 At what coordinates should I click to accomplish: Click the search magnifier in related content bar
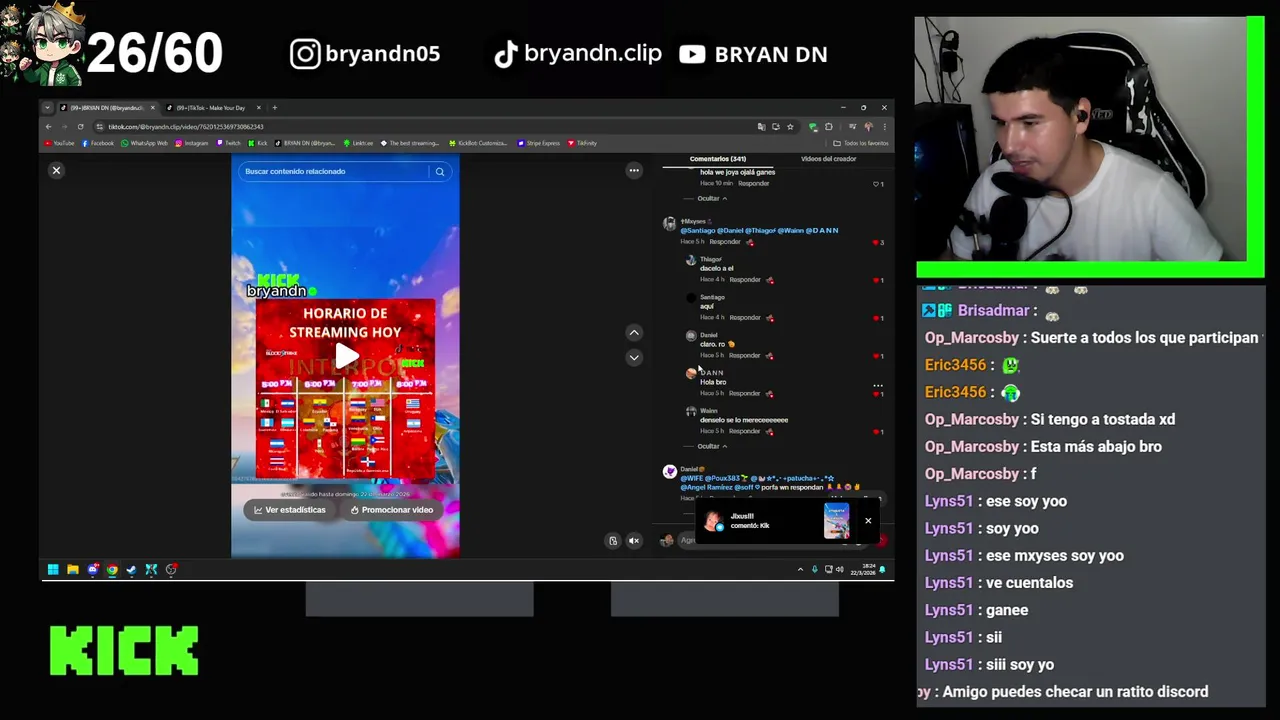[439, 171]
